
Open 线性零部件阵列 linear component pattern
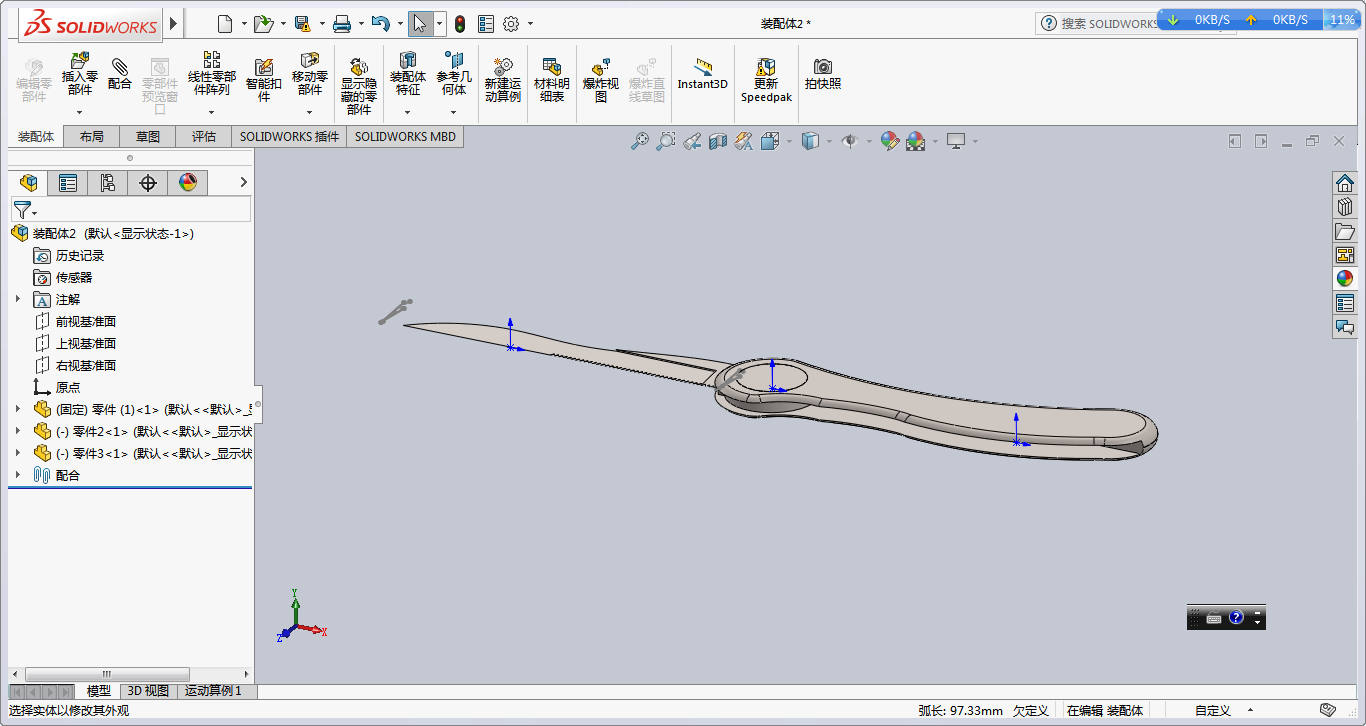(x=212, y=74)
